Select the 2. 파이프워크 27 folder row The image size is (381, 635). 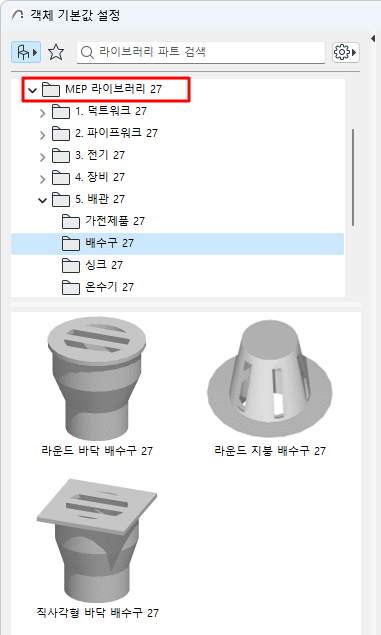[177, 133]
